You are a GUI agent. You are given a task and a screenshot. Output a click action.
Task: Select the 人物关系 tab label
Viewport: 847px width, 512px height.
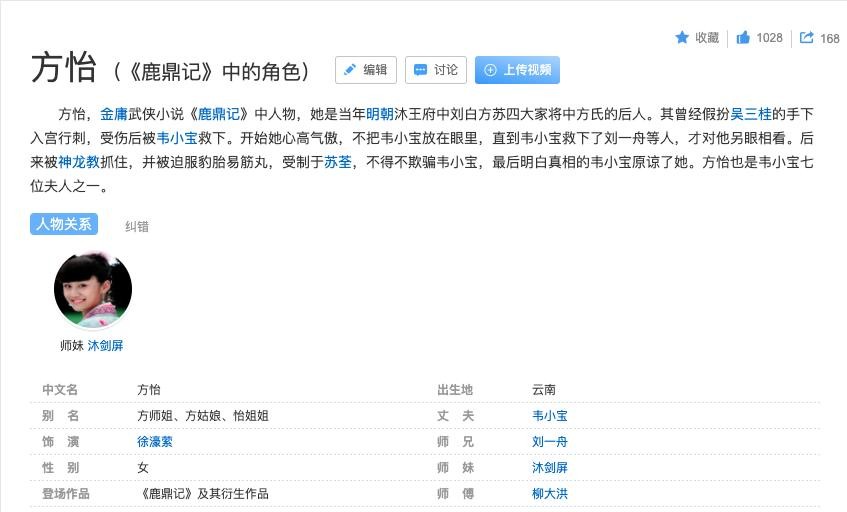64,224
